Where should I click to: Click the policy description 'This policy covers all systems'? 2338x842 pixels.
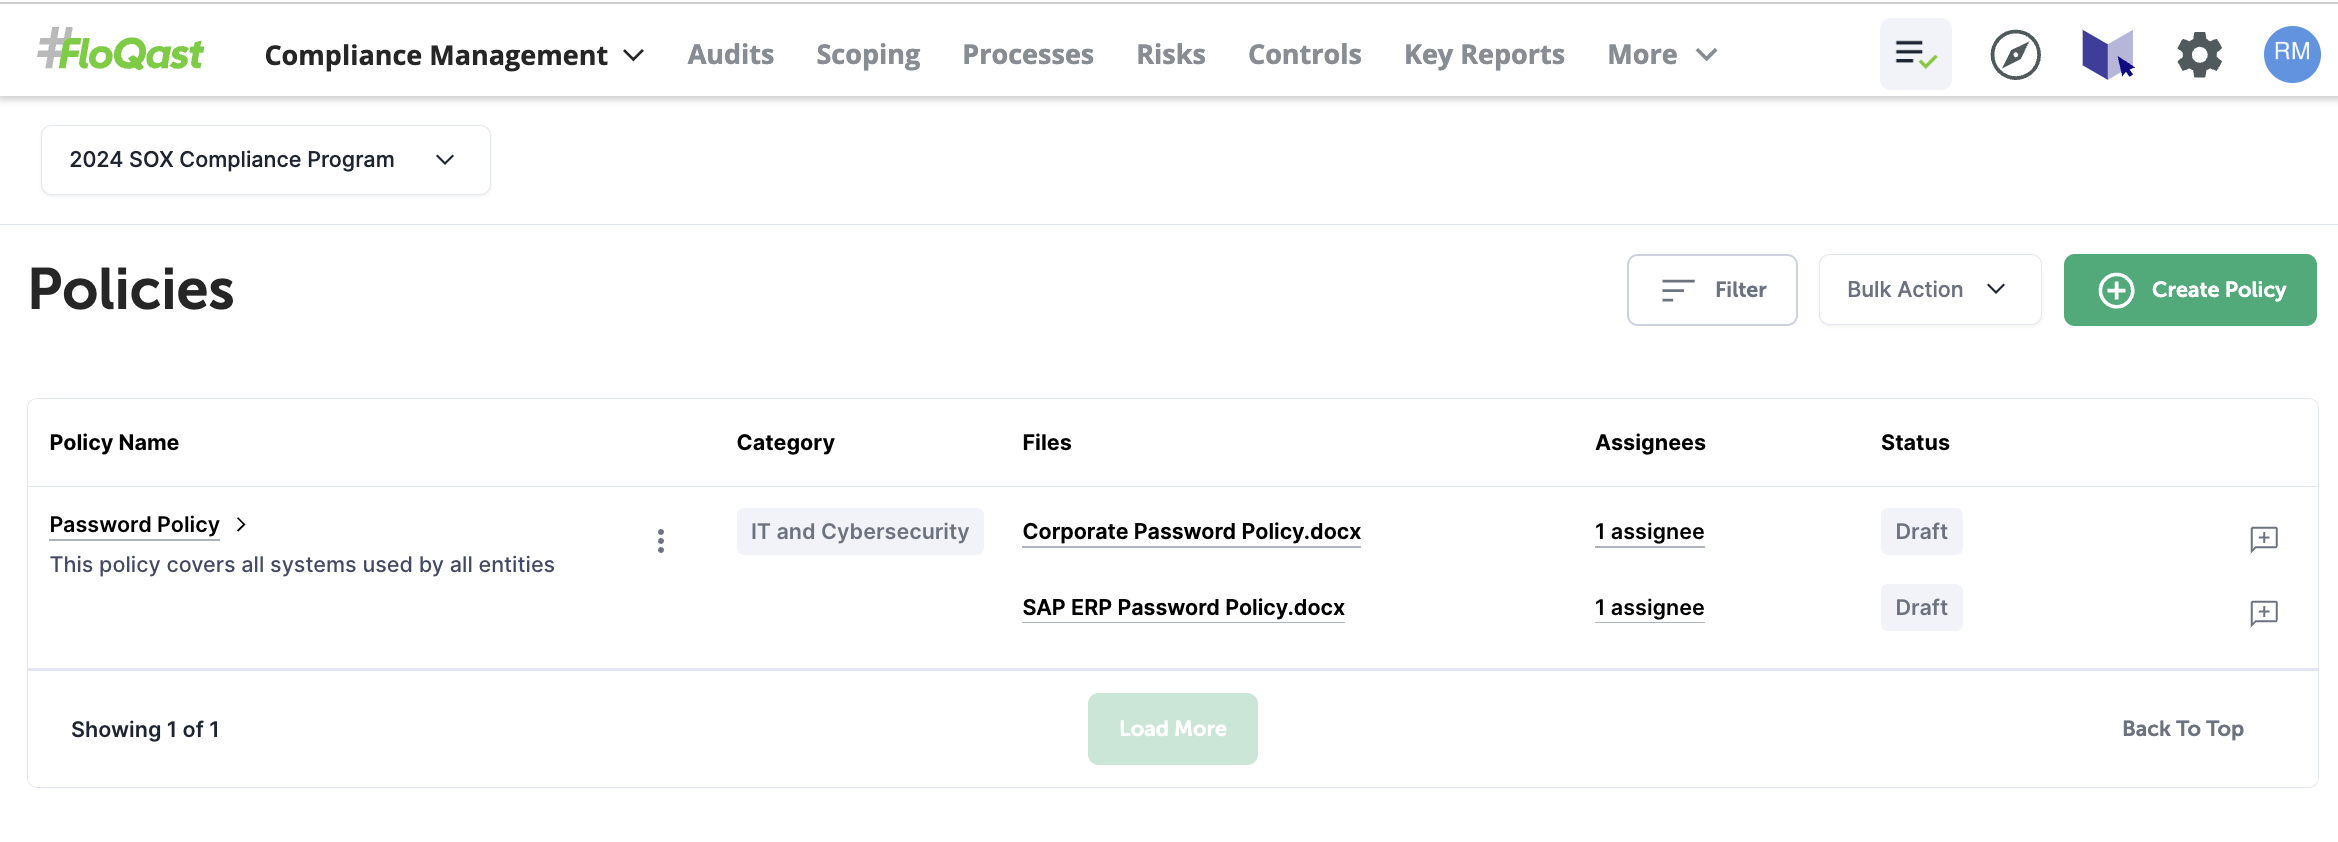302,565
